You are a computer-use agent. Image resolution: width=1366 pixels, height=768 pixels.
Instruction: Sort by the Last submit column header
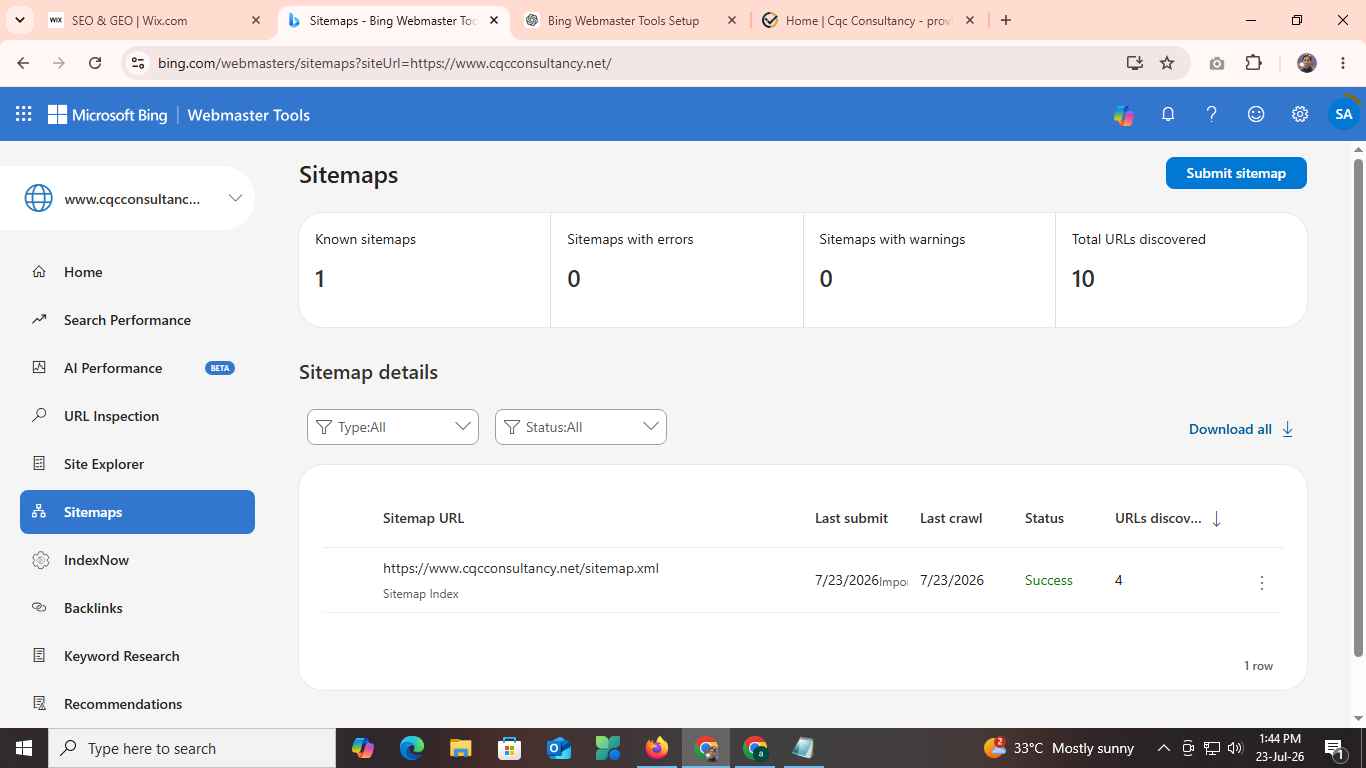(x=851, y=519)
